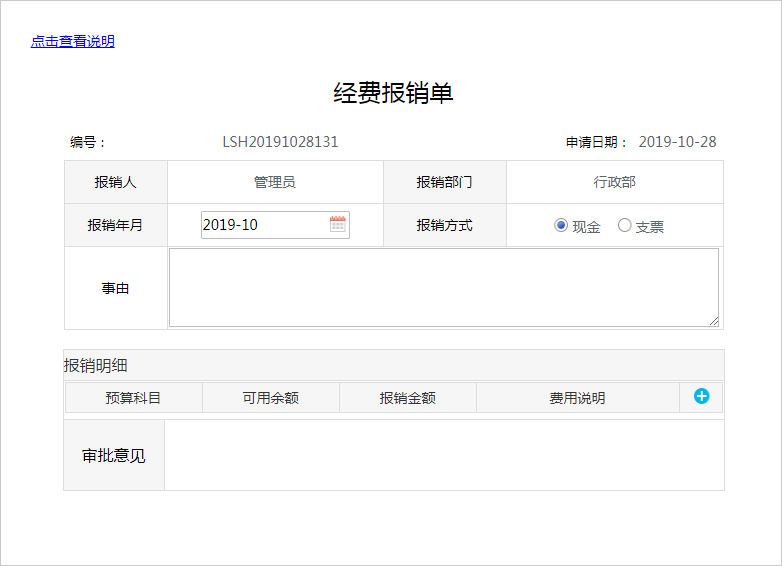Click the 费用说明 column header
Screen dimensions: 782x566
(577, 398)
